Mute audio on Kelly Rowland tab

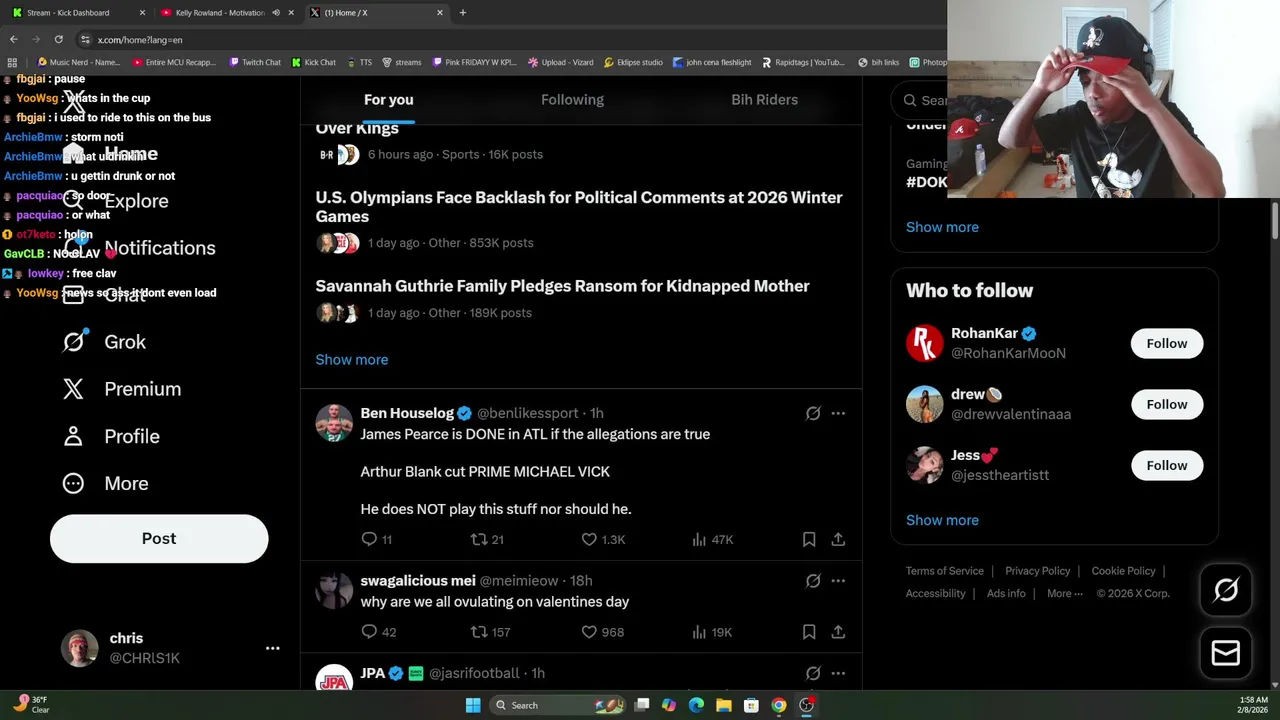pos(276,13)
